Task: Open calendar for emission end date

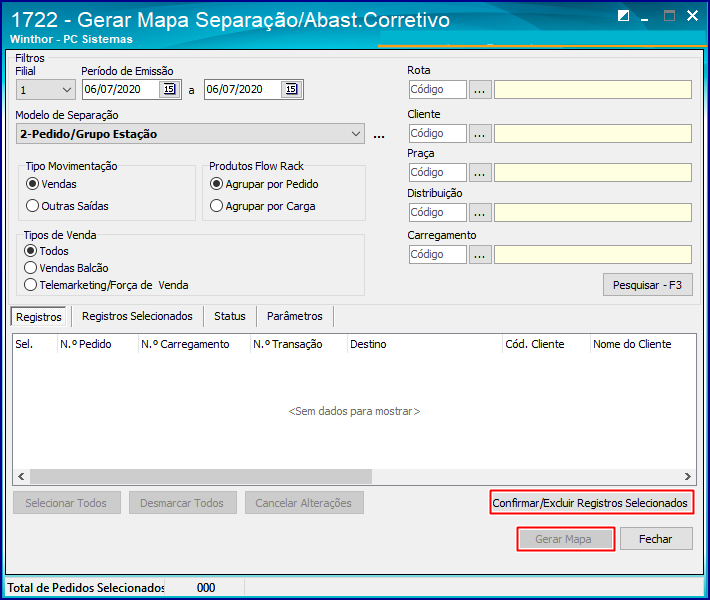Action: click(x=291, y=89)
